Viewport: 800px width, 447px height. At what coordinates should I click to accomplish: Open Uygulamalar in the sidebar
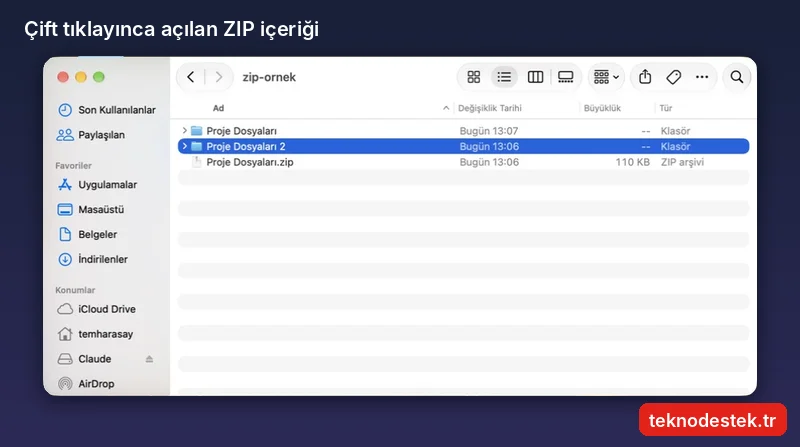(x=108, y=185)
